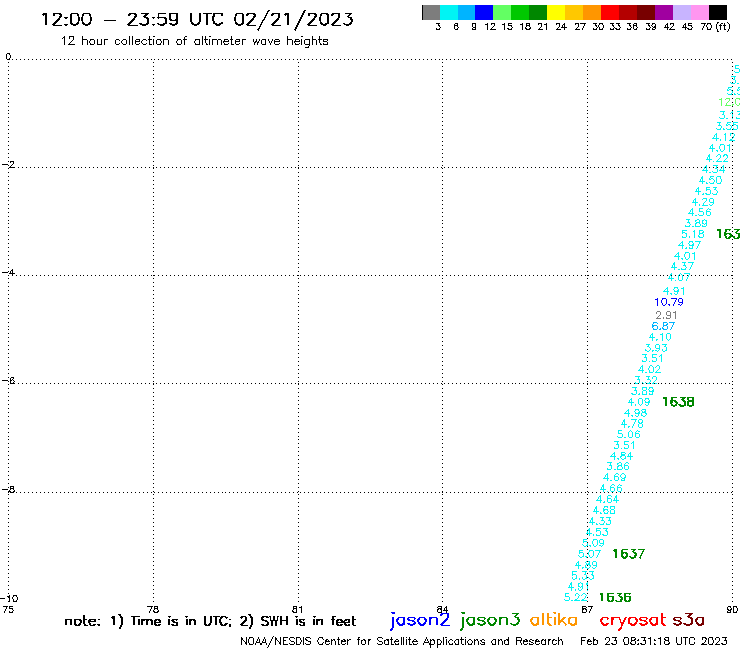Image resolution: width=740 pixels, height=650 pixels.
Task: Click the wave height value 4.84
Action: 622,456
